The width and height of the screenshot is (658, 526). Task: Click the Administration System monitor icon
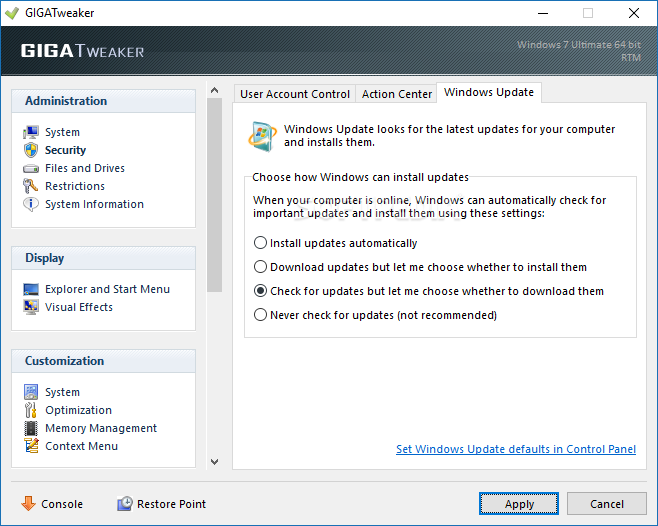31,132
